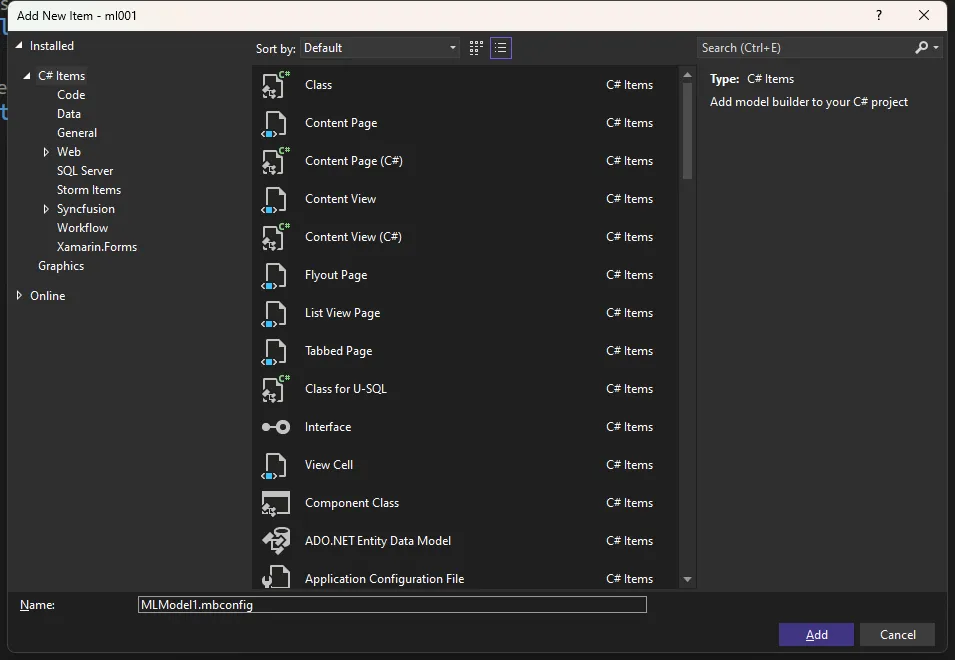Click the Flyout Page template icon
This screenshot has width=955, height=660.
coord(275,275)
